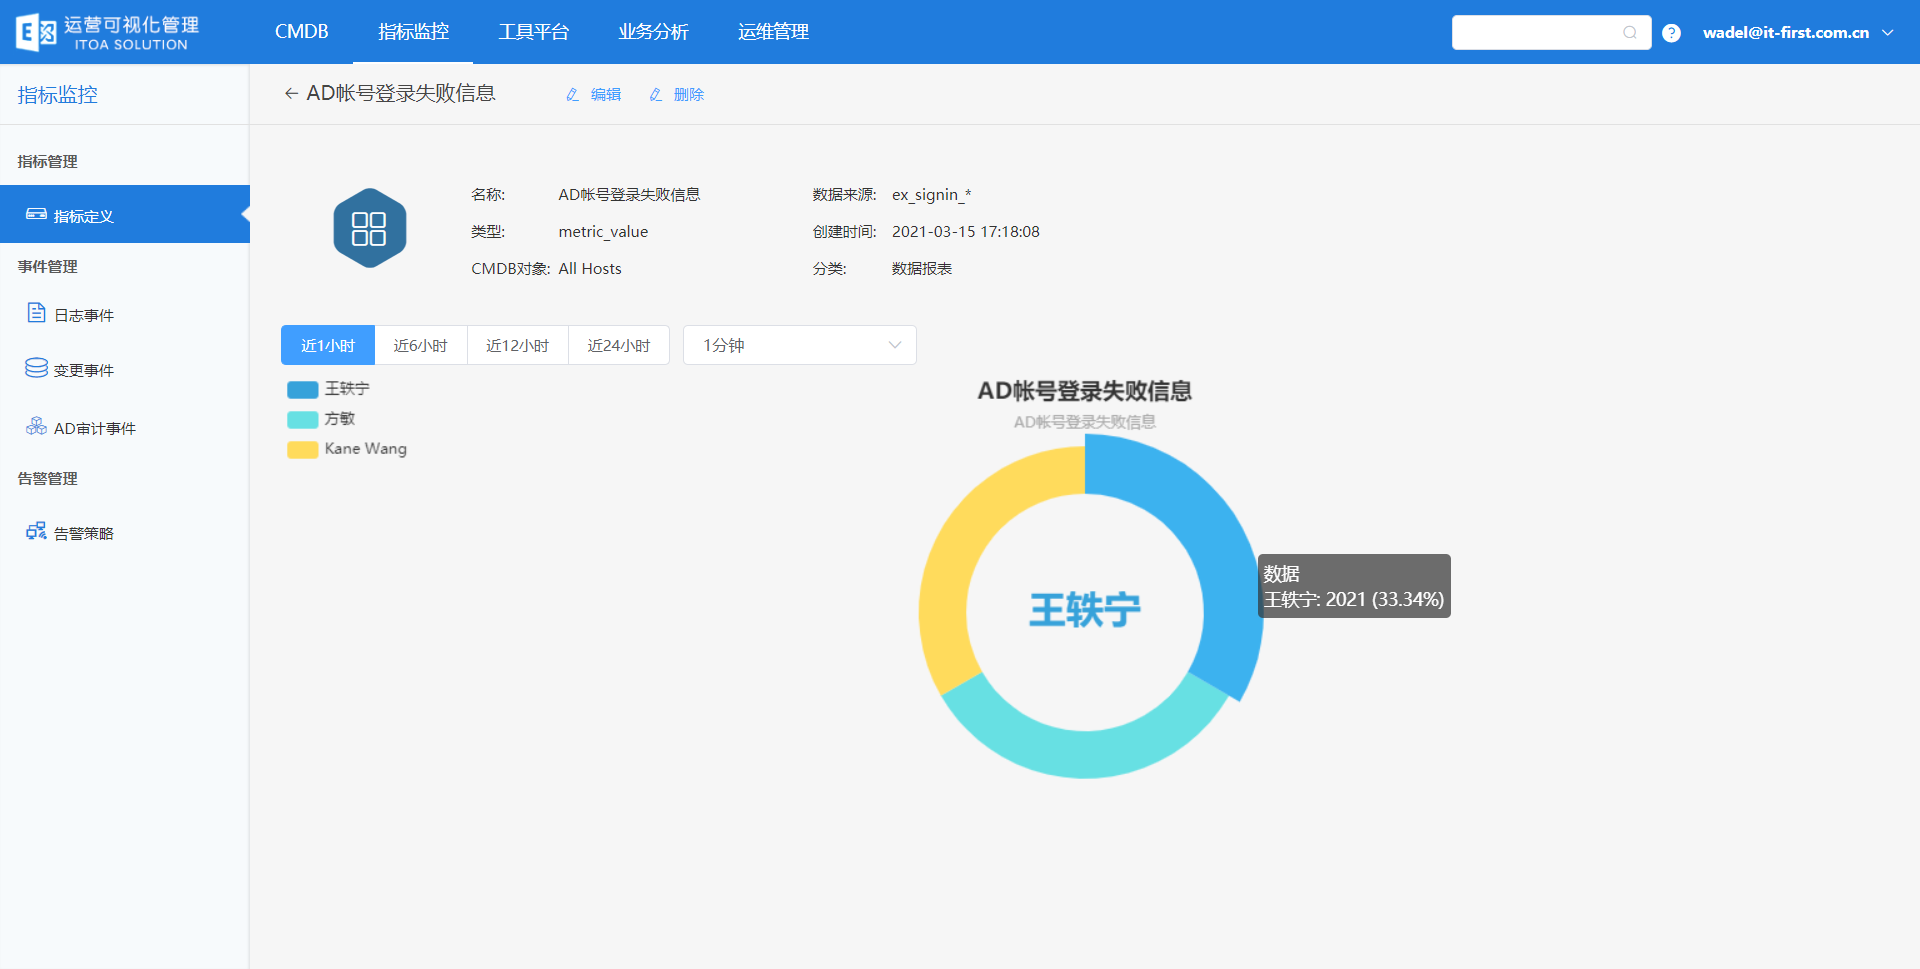Open the 1分钟 interval dropdown
1920x969 pixels.
(x=800, y=345)
